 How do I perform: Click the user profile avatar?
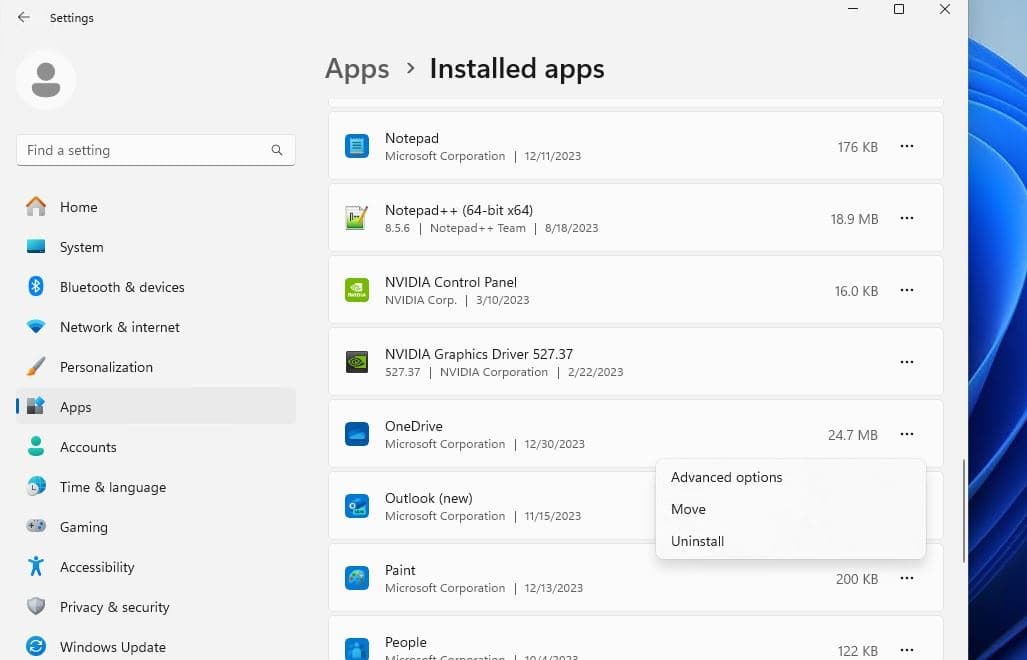pyautogui.click(x=46, y=80)
